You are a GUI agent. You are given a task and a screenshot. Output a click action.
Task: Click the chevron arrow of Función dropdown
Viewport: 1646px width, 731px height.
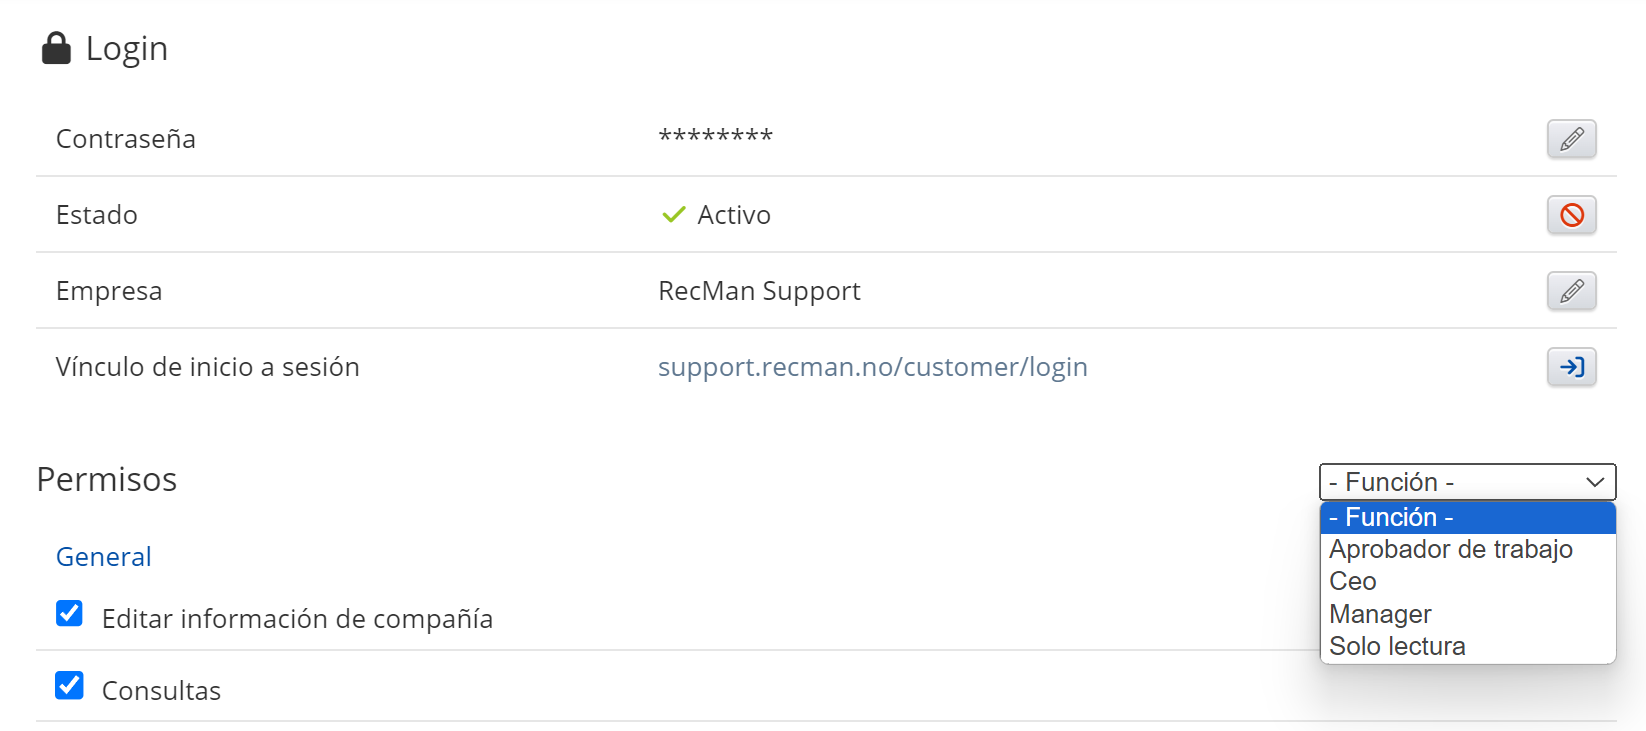pyautogui.click(x=1595, y=482)
